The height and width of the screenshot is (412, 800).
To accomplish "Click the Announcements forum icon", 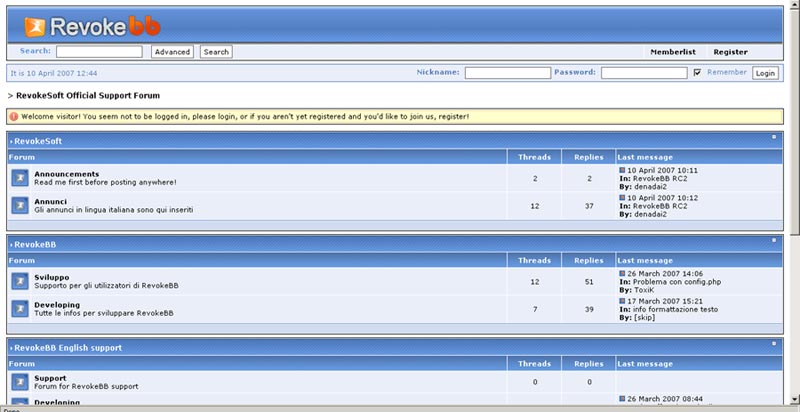I will [19, 177].
